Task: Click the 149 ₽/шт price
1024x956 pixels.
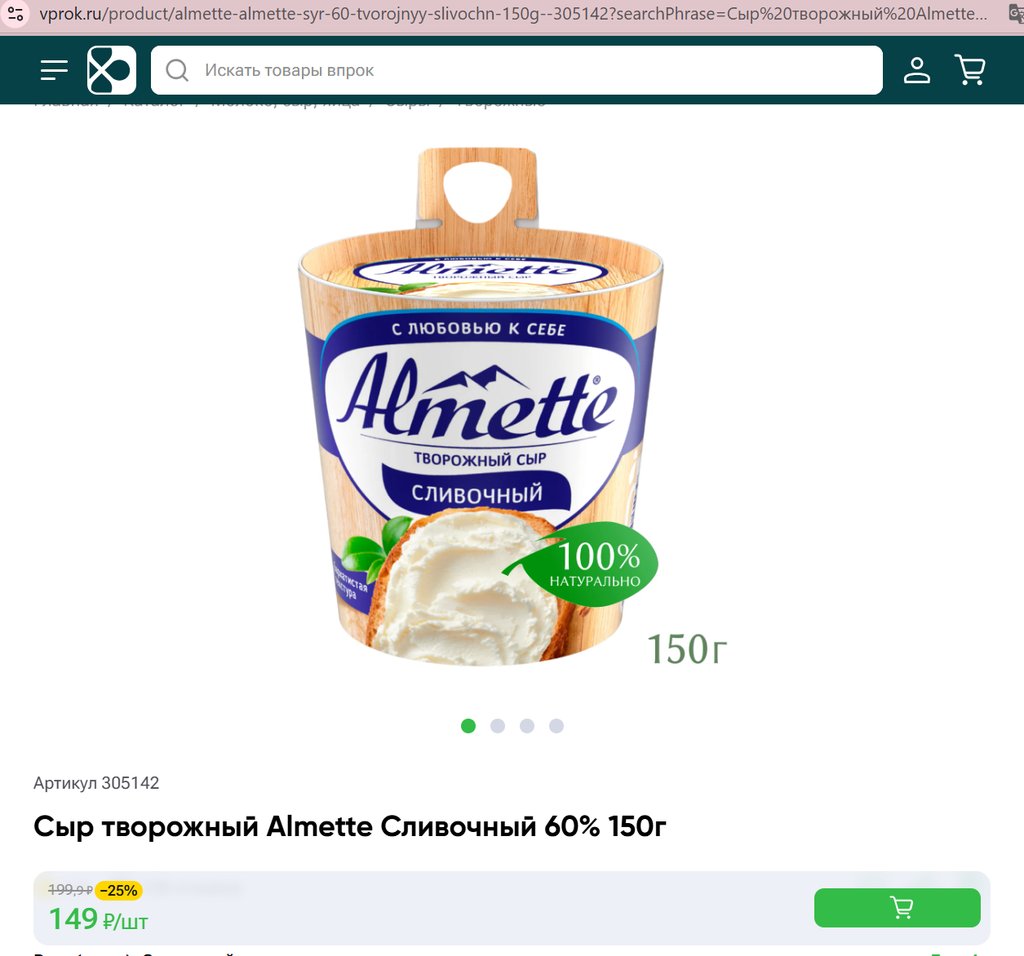Action: point(98,919)
